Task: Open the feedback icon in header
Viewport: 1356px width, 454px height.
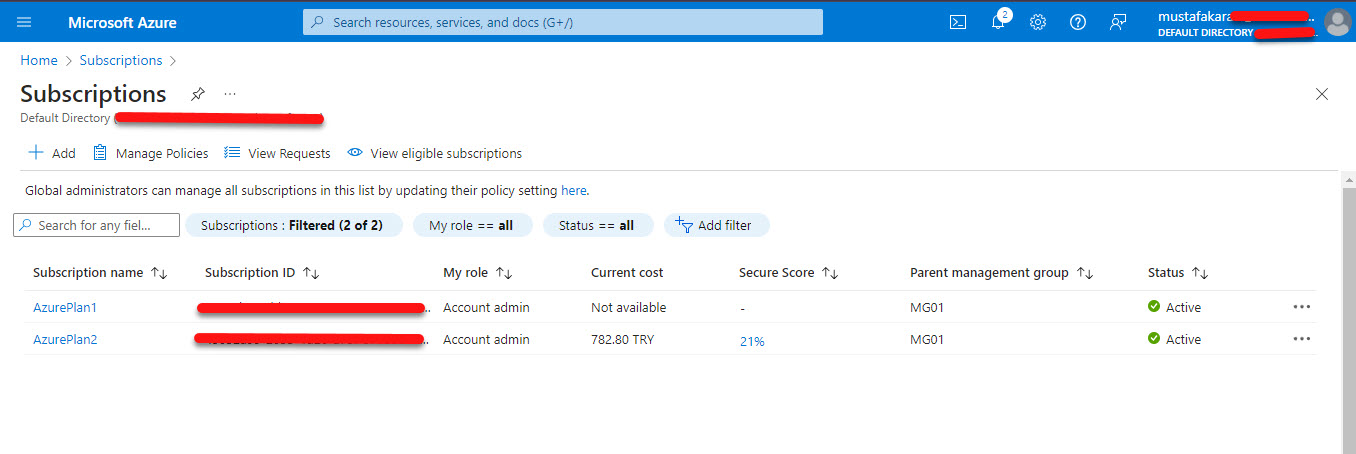Action: pyautogui.click(x=1118, y=22)
